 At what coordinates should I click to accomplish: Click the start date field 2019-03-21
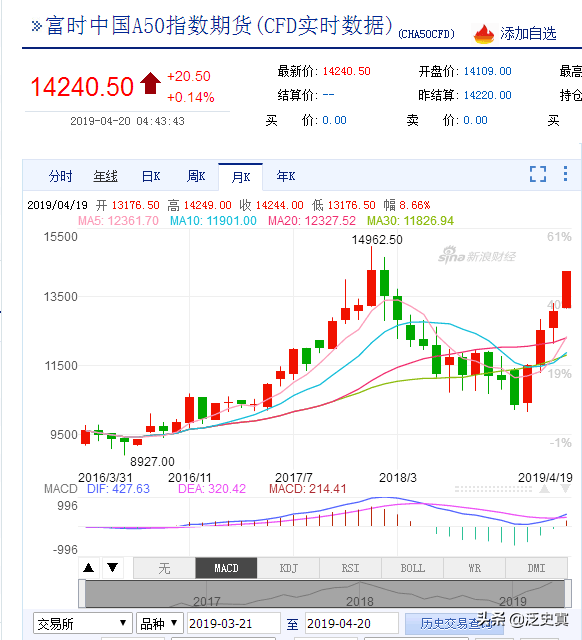coord(233,623)
